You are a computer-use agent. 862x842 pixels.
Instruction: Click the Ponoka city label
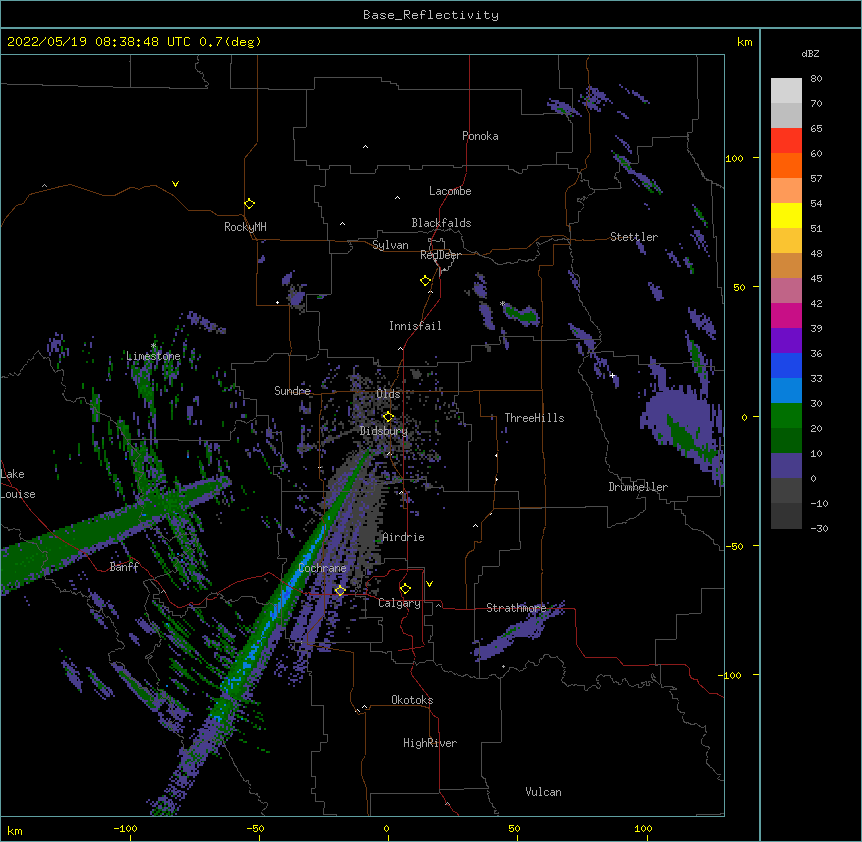[480, 136]
